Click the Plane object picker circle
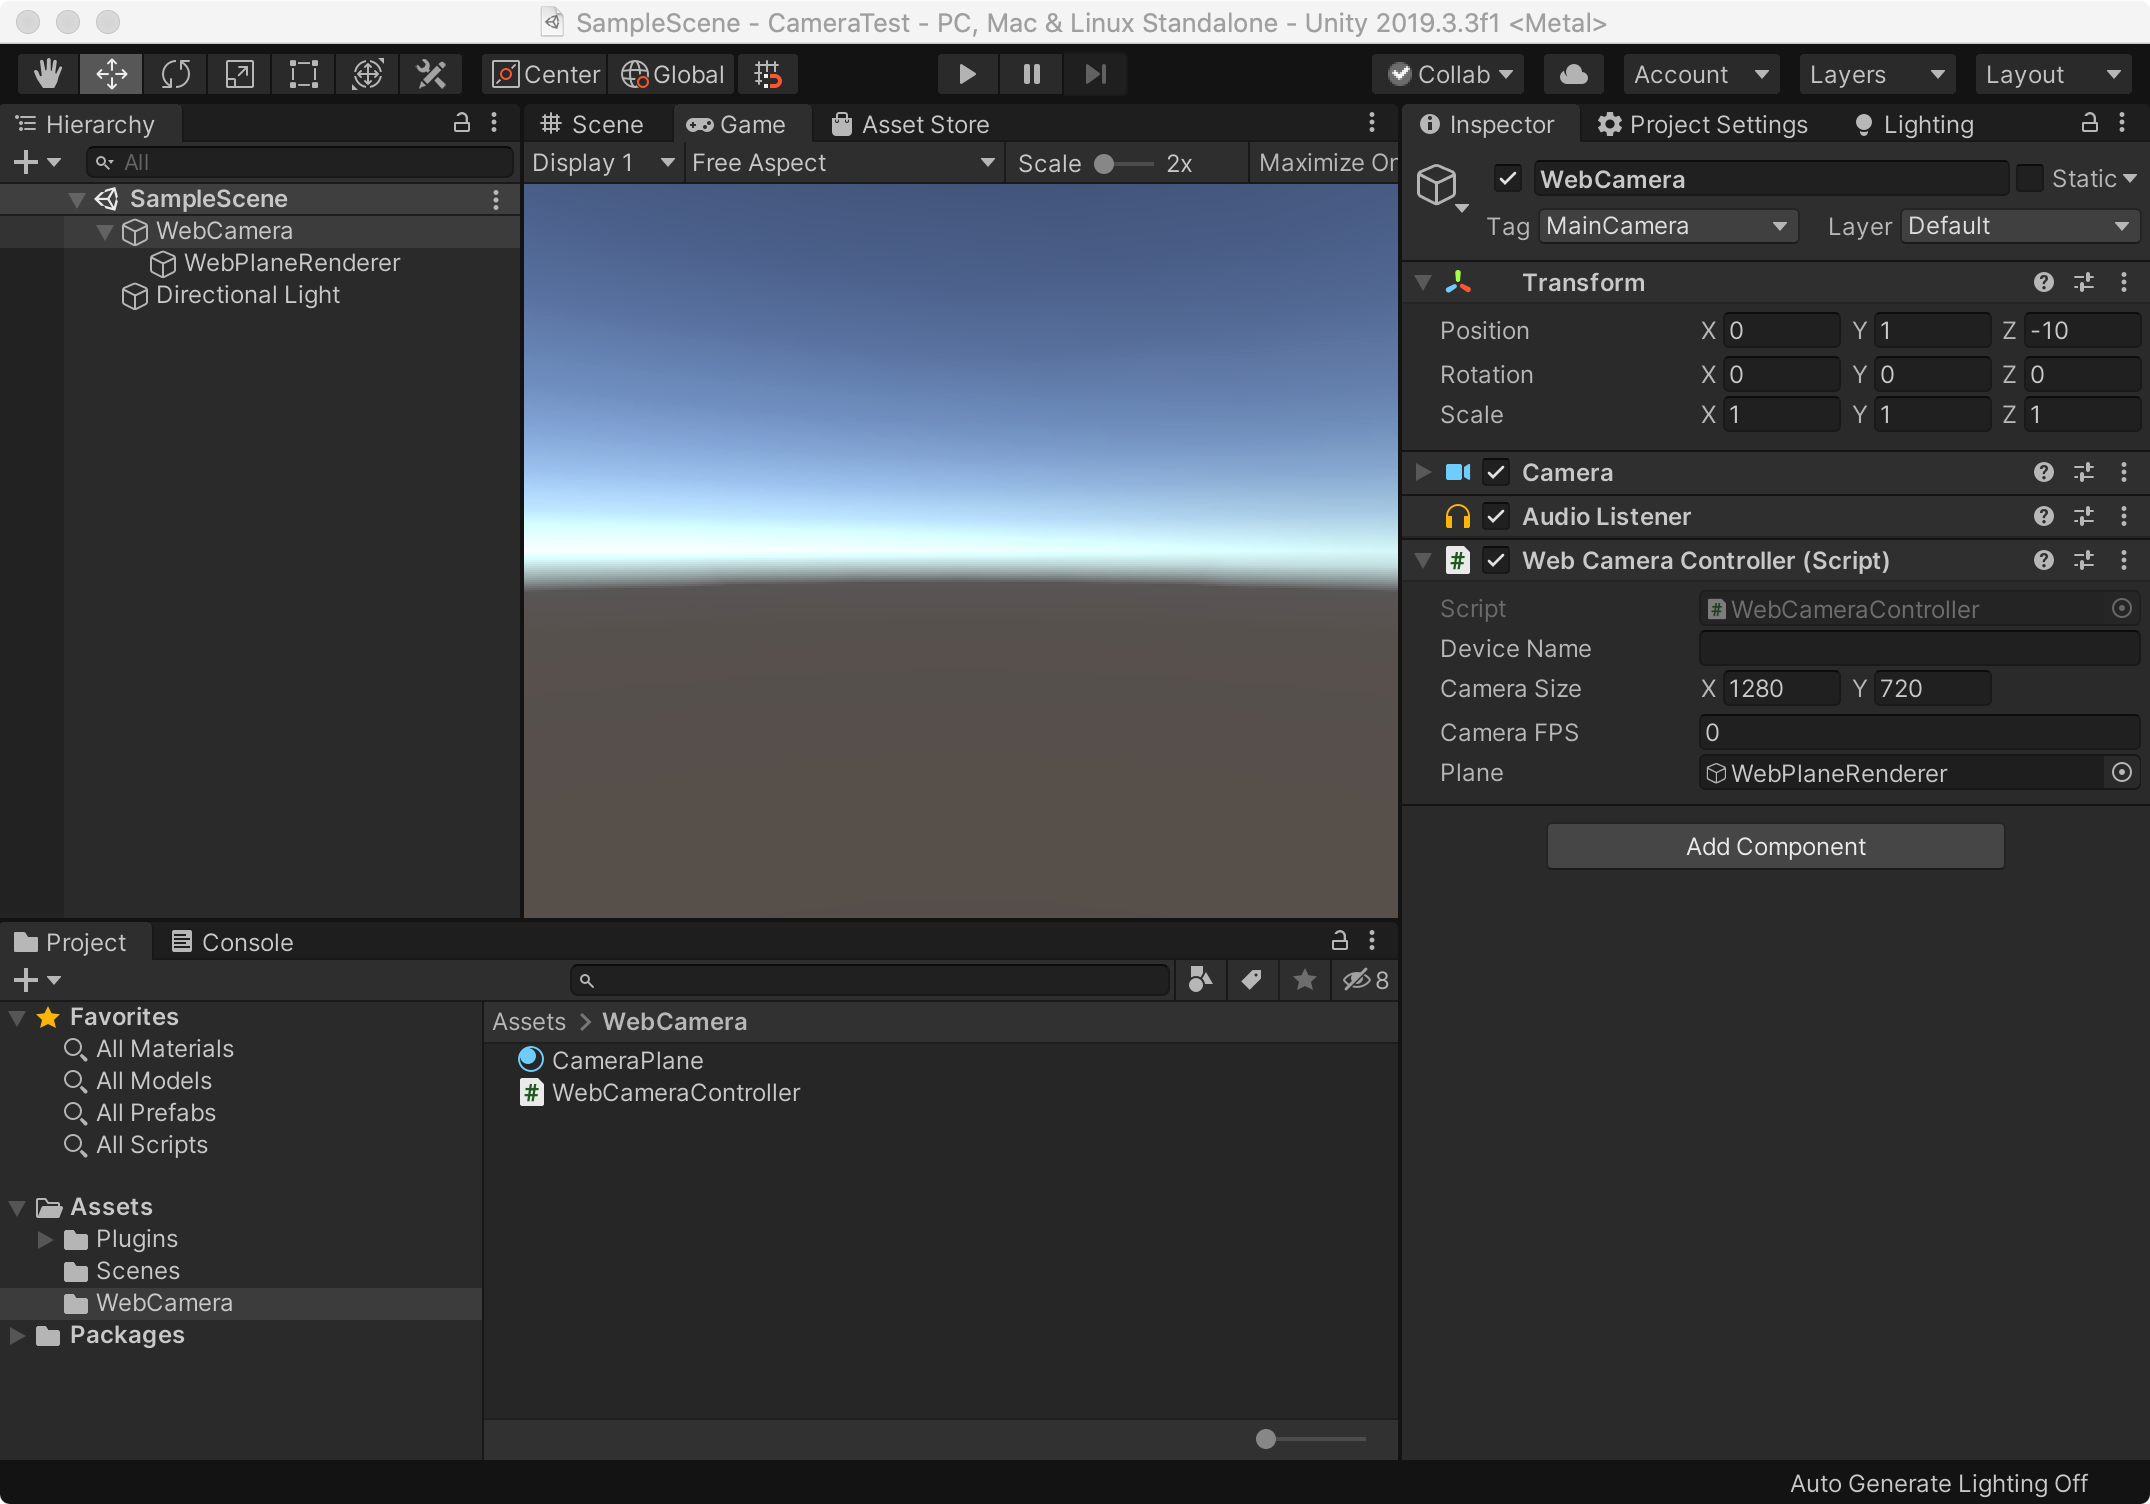Viewport: 2150px width, 1504px height. [2121, 773]
